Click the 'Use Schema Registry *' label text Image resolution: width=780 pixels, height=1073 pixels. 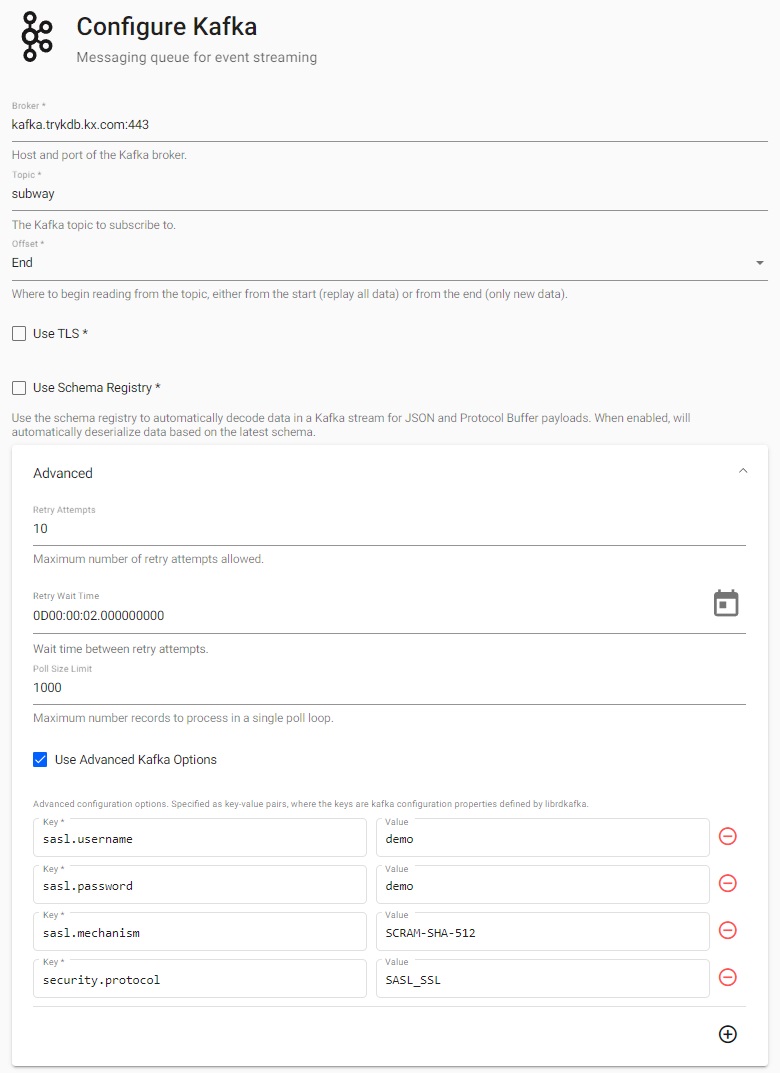[x=96, y=388]
